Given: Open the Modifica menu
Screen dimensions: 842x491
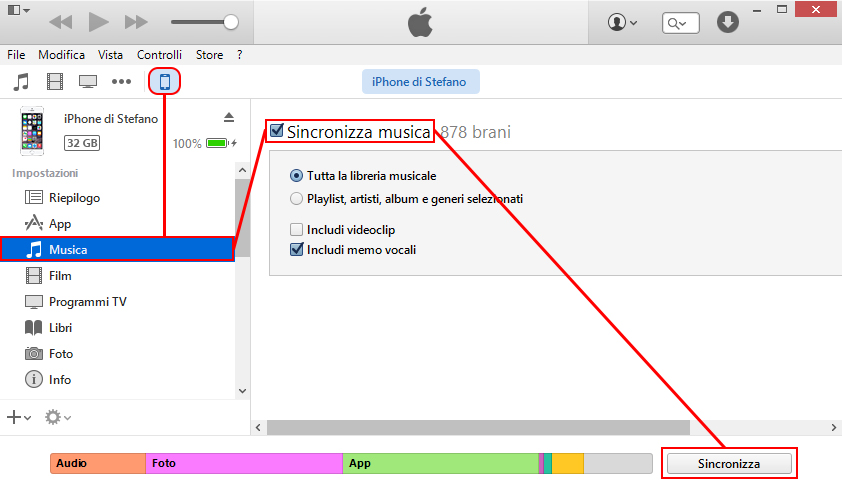Looking at the screenshot, I should (x=62, y=55).
